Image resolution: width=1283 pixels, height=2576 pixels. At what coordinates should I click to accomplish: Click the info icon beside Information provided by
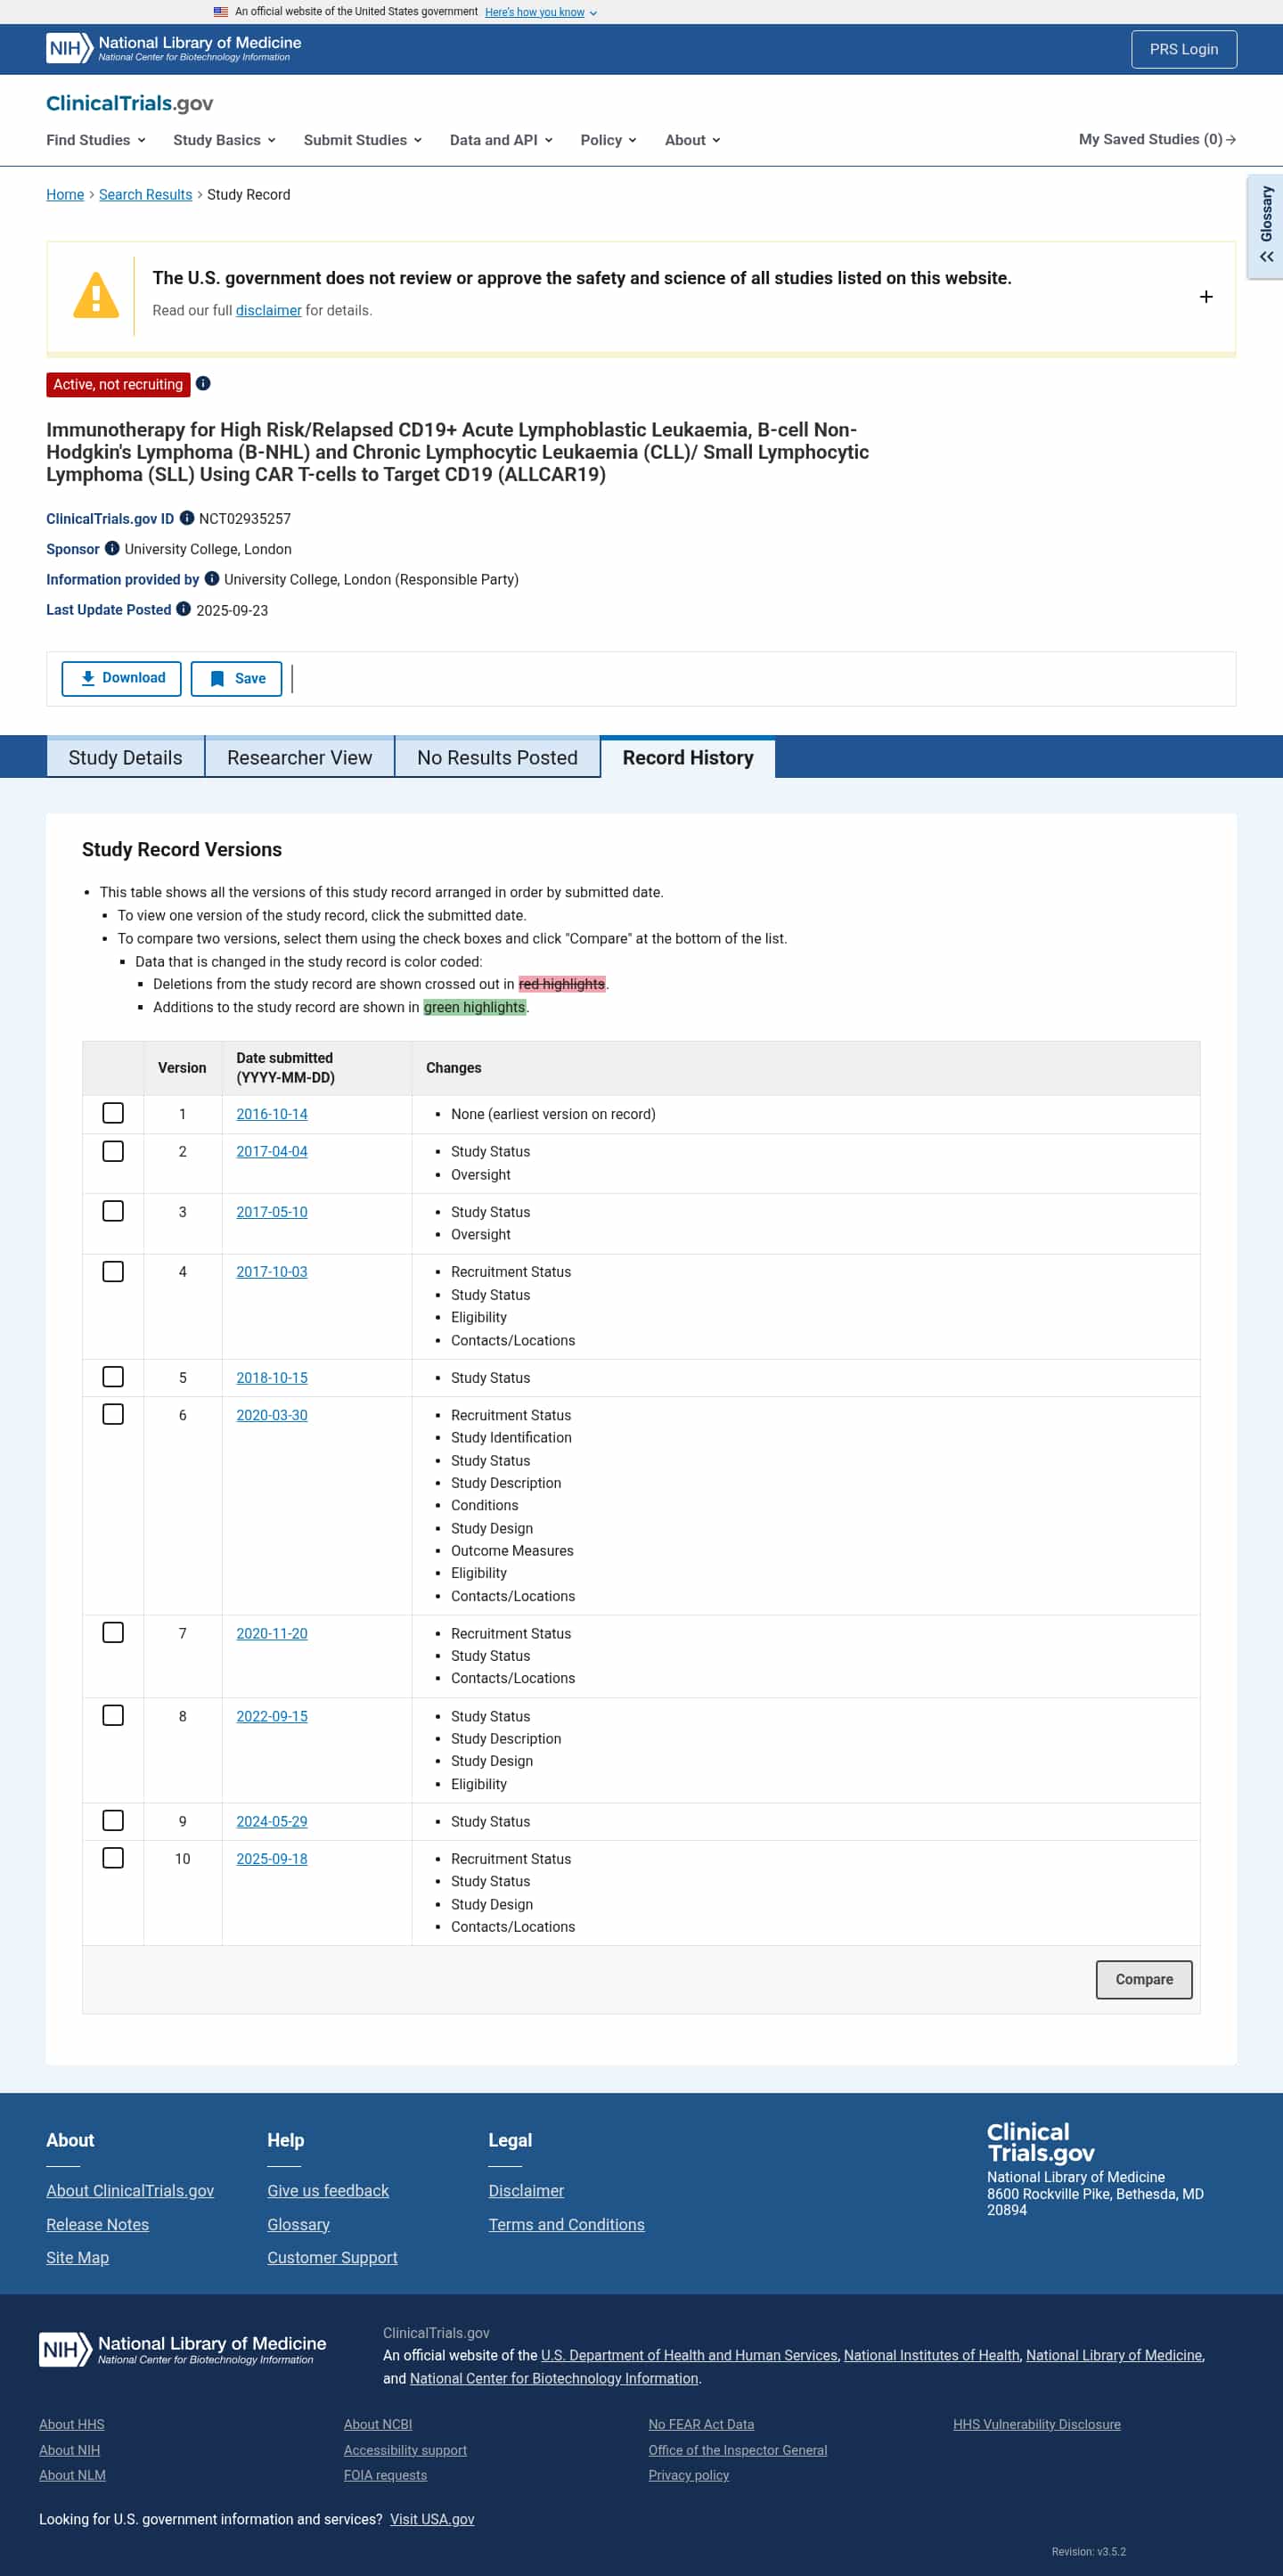[x=212, y=578]
